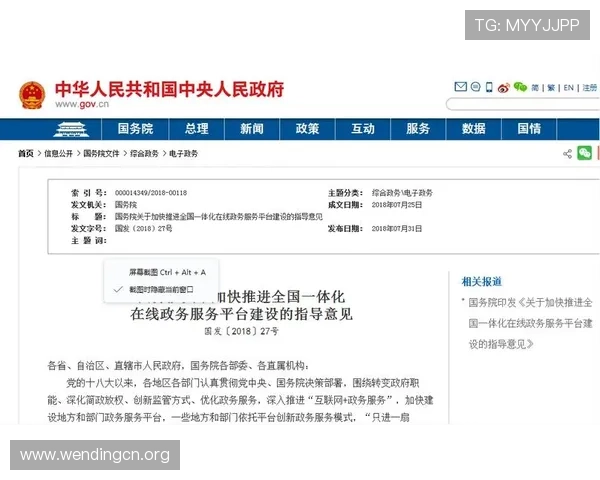Viewport: 600px width, 480px height.
Task: Click the 标题 value document title text
Action: [x=219, y=217]
